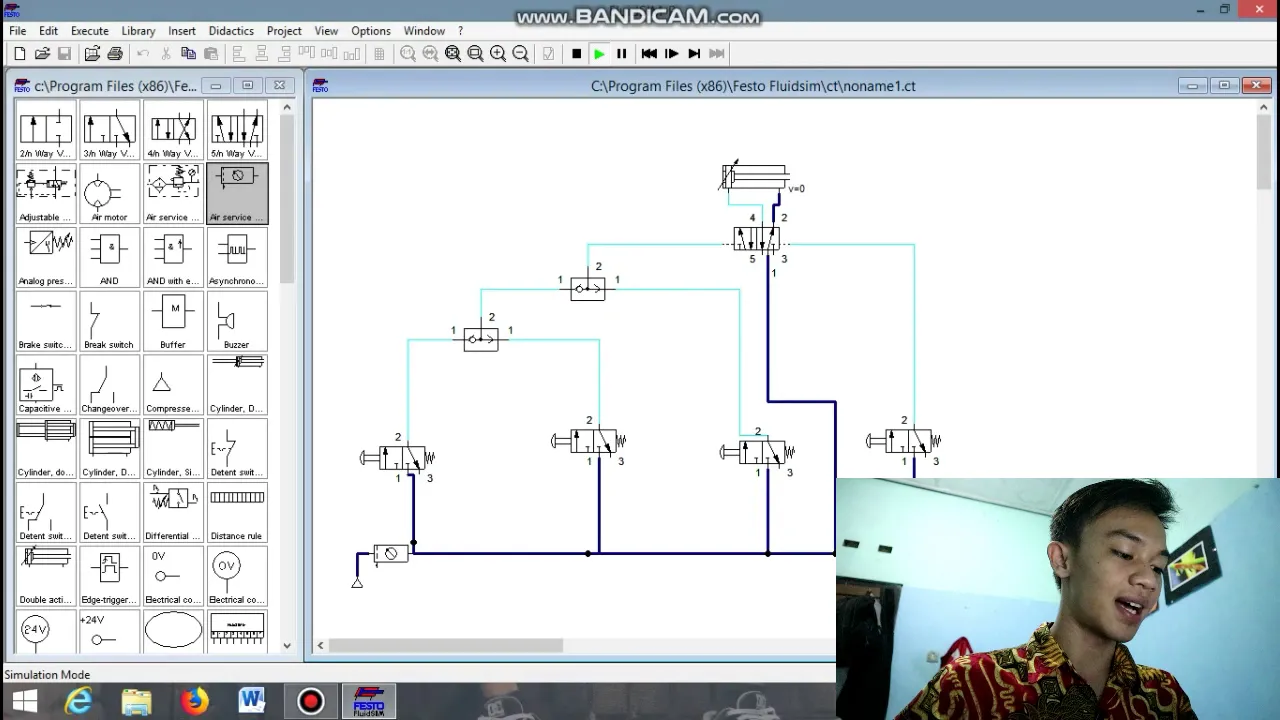The height and width of the screenshot is (720, 1280).
Task: Select the 5/n Way Valve component
Action: [237, 130]
